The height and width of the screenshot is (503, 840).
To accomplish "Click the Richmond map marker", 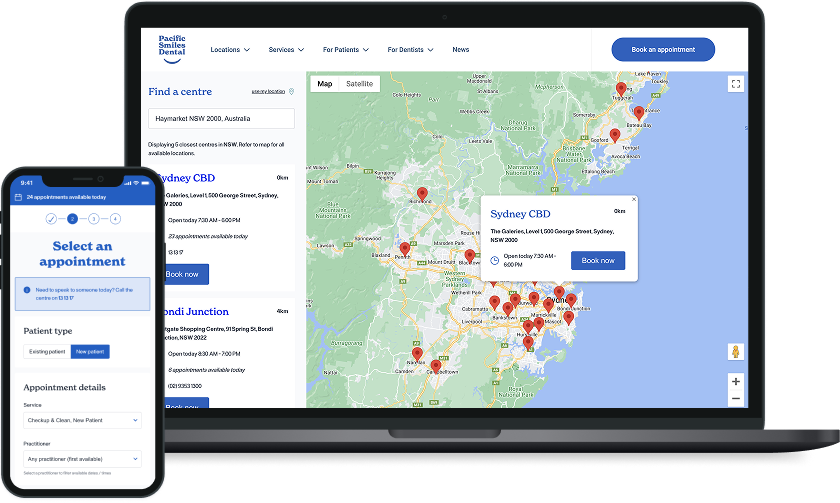I will [x=422, y=194].
